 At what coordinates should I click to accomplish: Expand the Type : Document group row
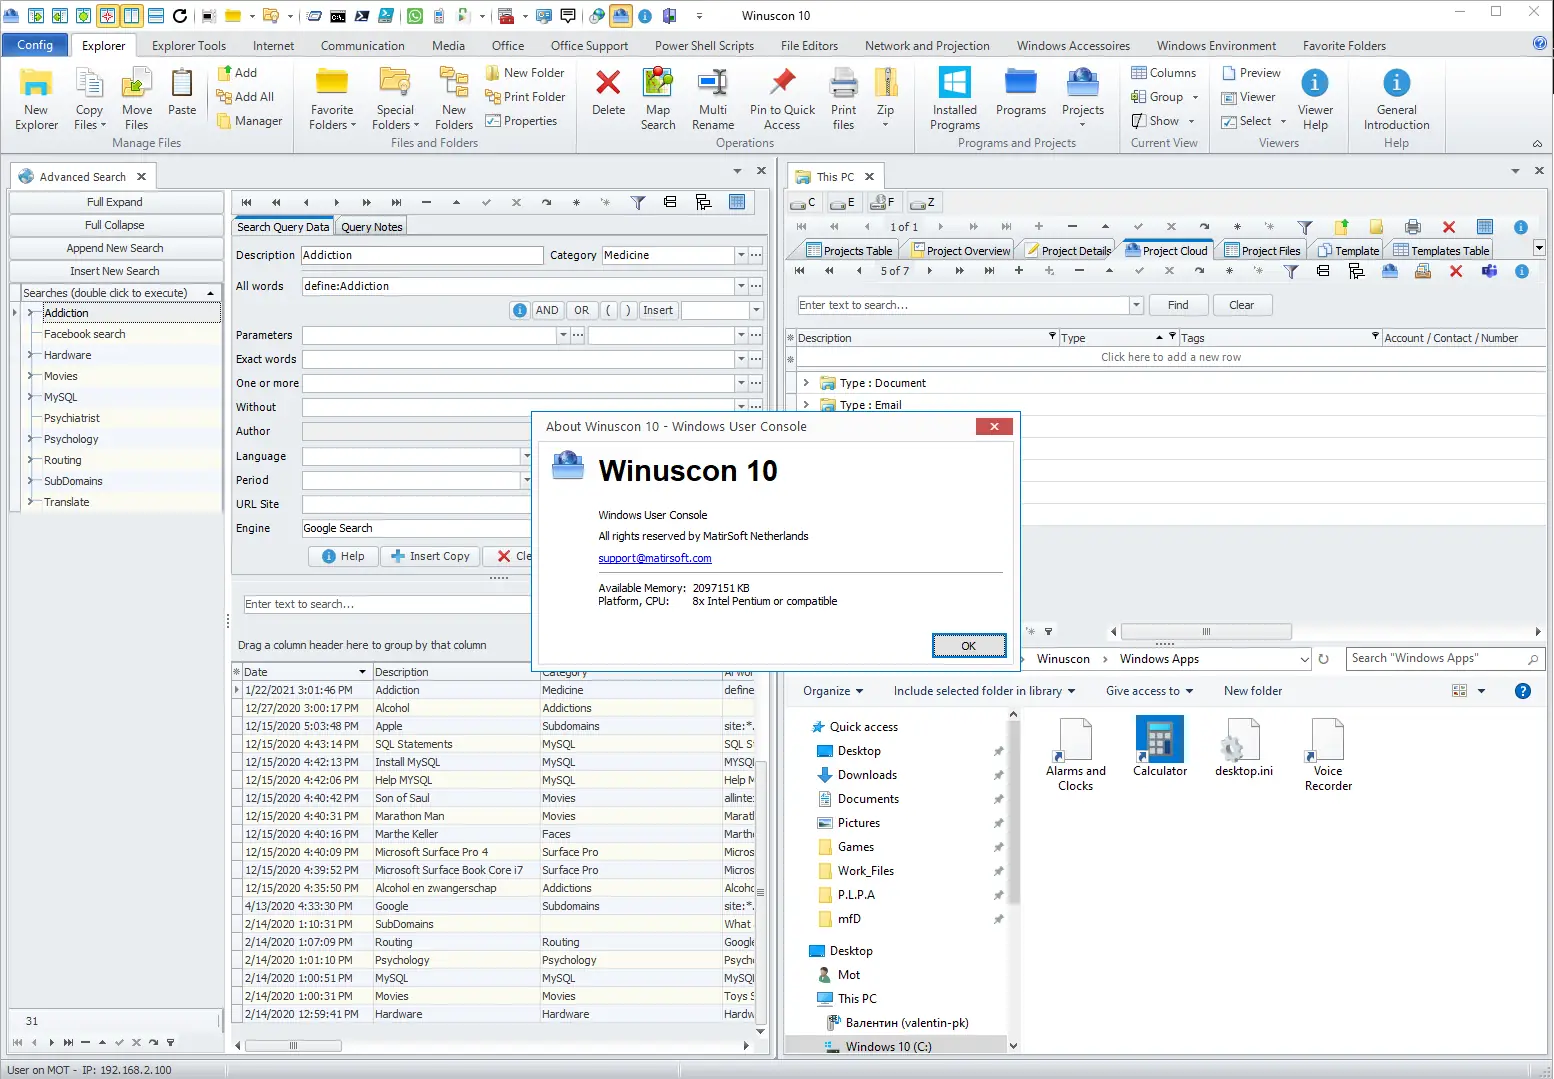pyautogui.click(x=806, y=383)
